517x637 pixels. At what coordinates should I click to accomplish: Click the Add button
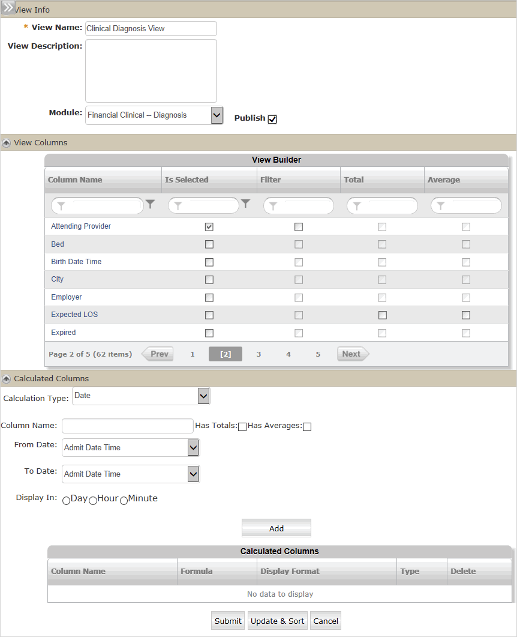tap(276, 528)
